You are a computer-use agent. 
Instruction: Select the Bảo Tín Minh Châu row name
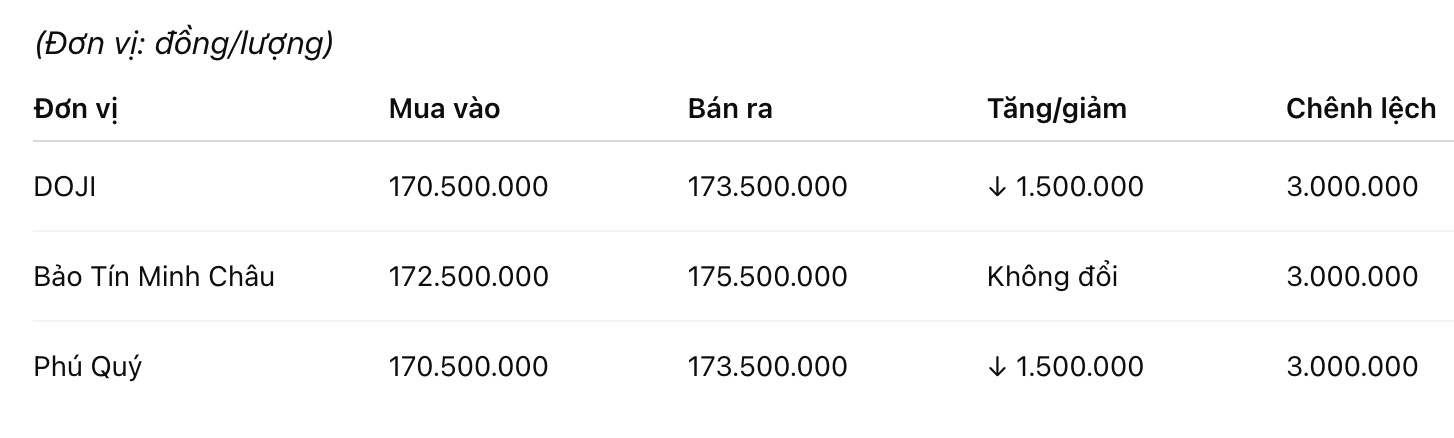154,277
